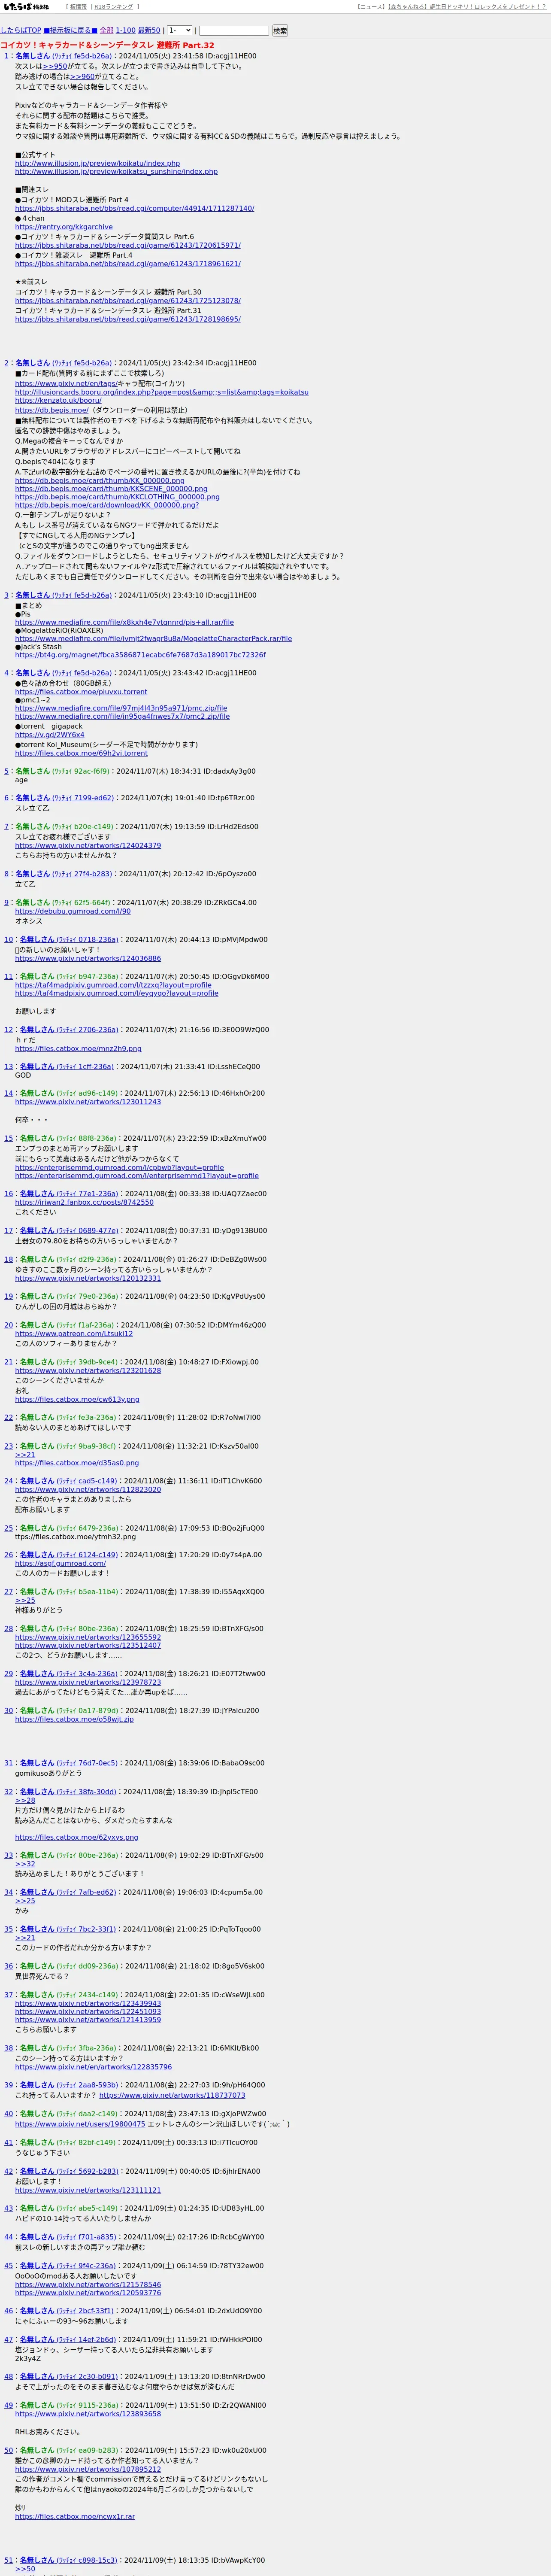The height and width of the screenshot is (2576, 551).
Task: Open bt4g.org magnet link for Jack's Stash
Action: coord(140,655)
